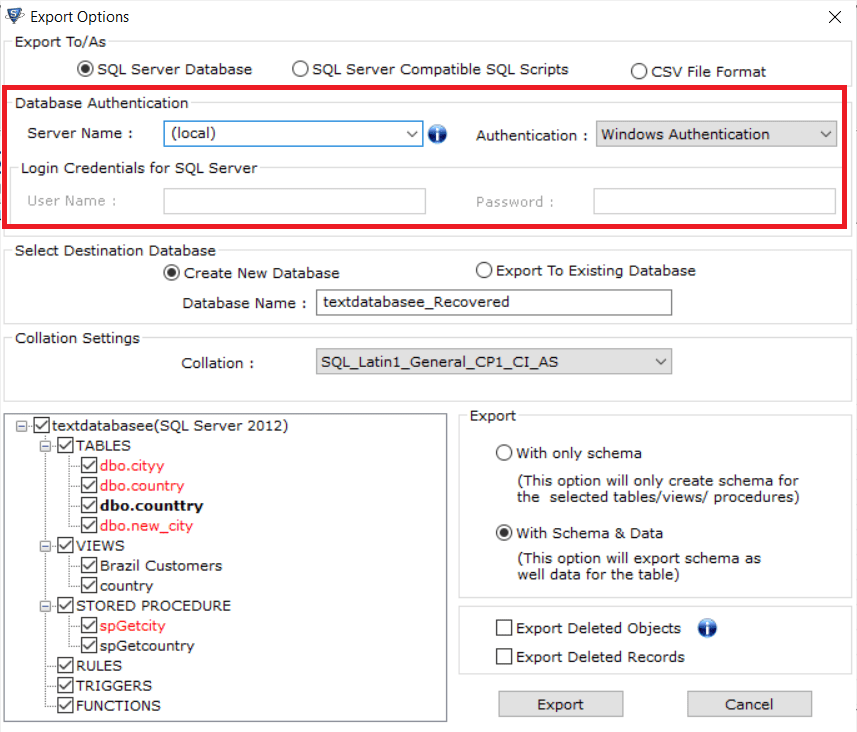Open the Authentication dropdown

tap(827, 133)
